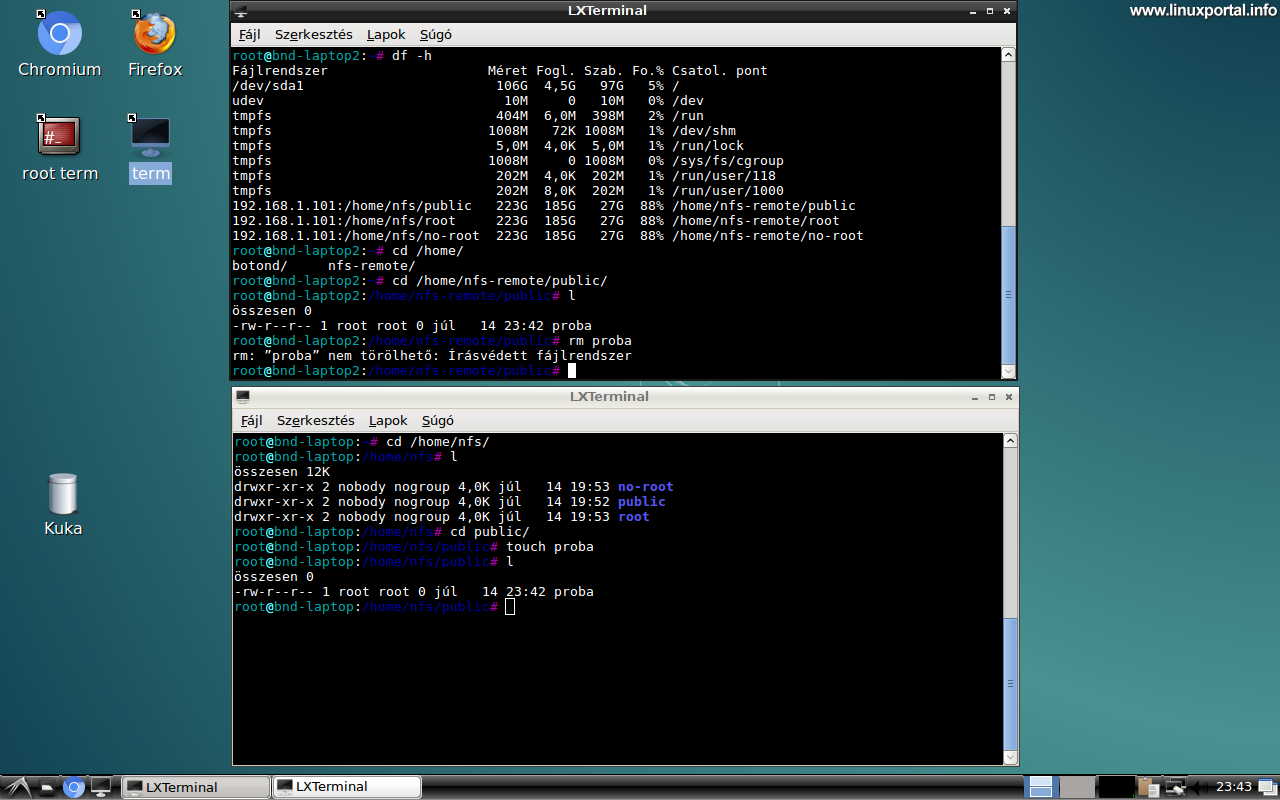The image size is (1280, 800).
Task: Click 'Írásvédett fájlrendszer' error message
Action: click(x=540, y=356)
